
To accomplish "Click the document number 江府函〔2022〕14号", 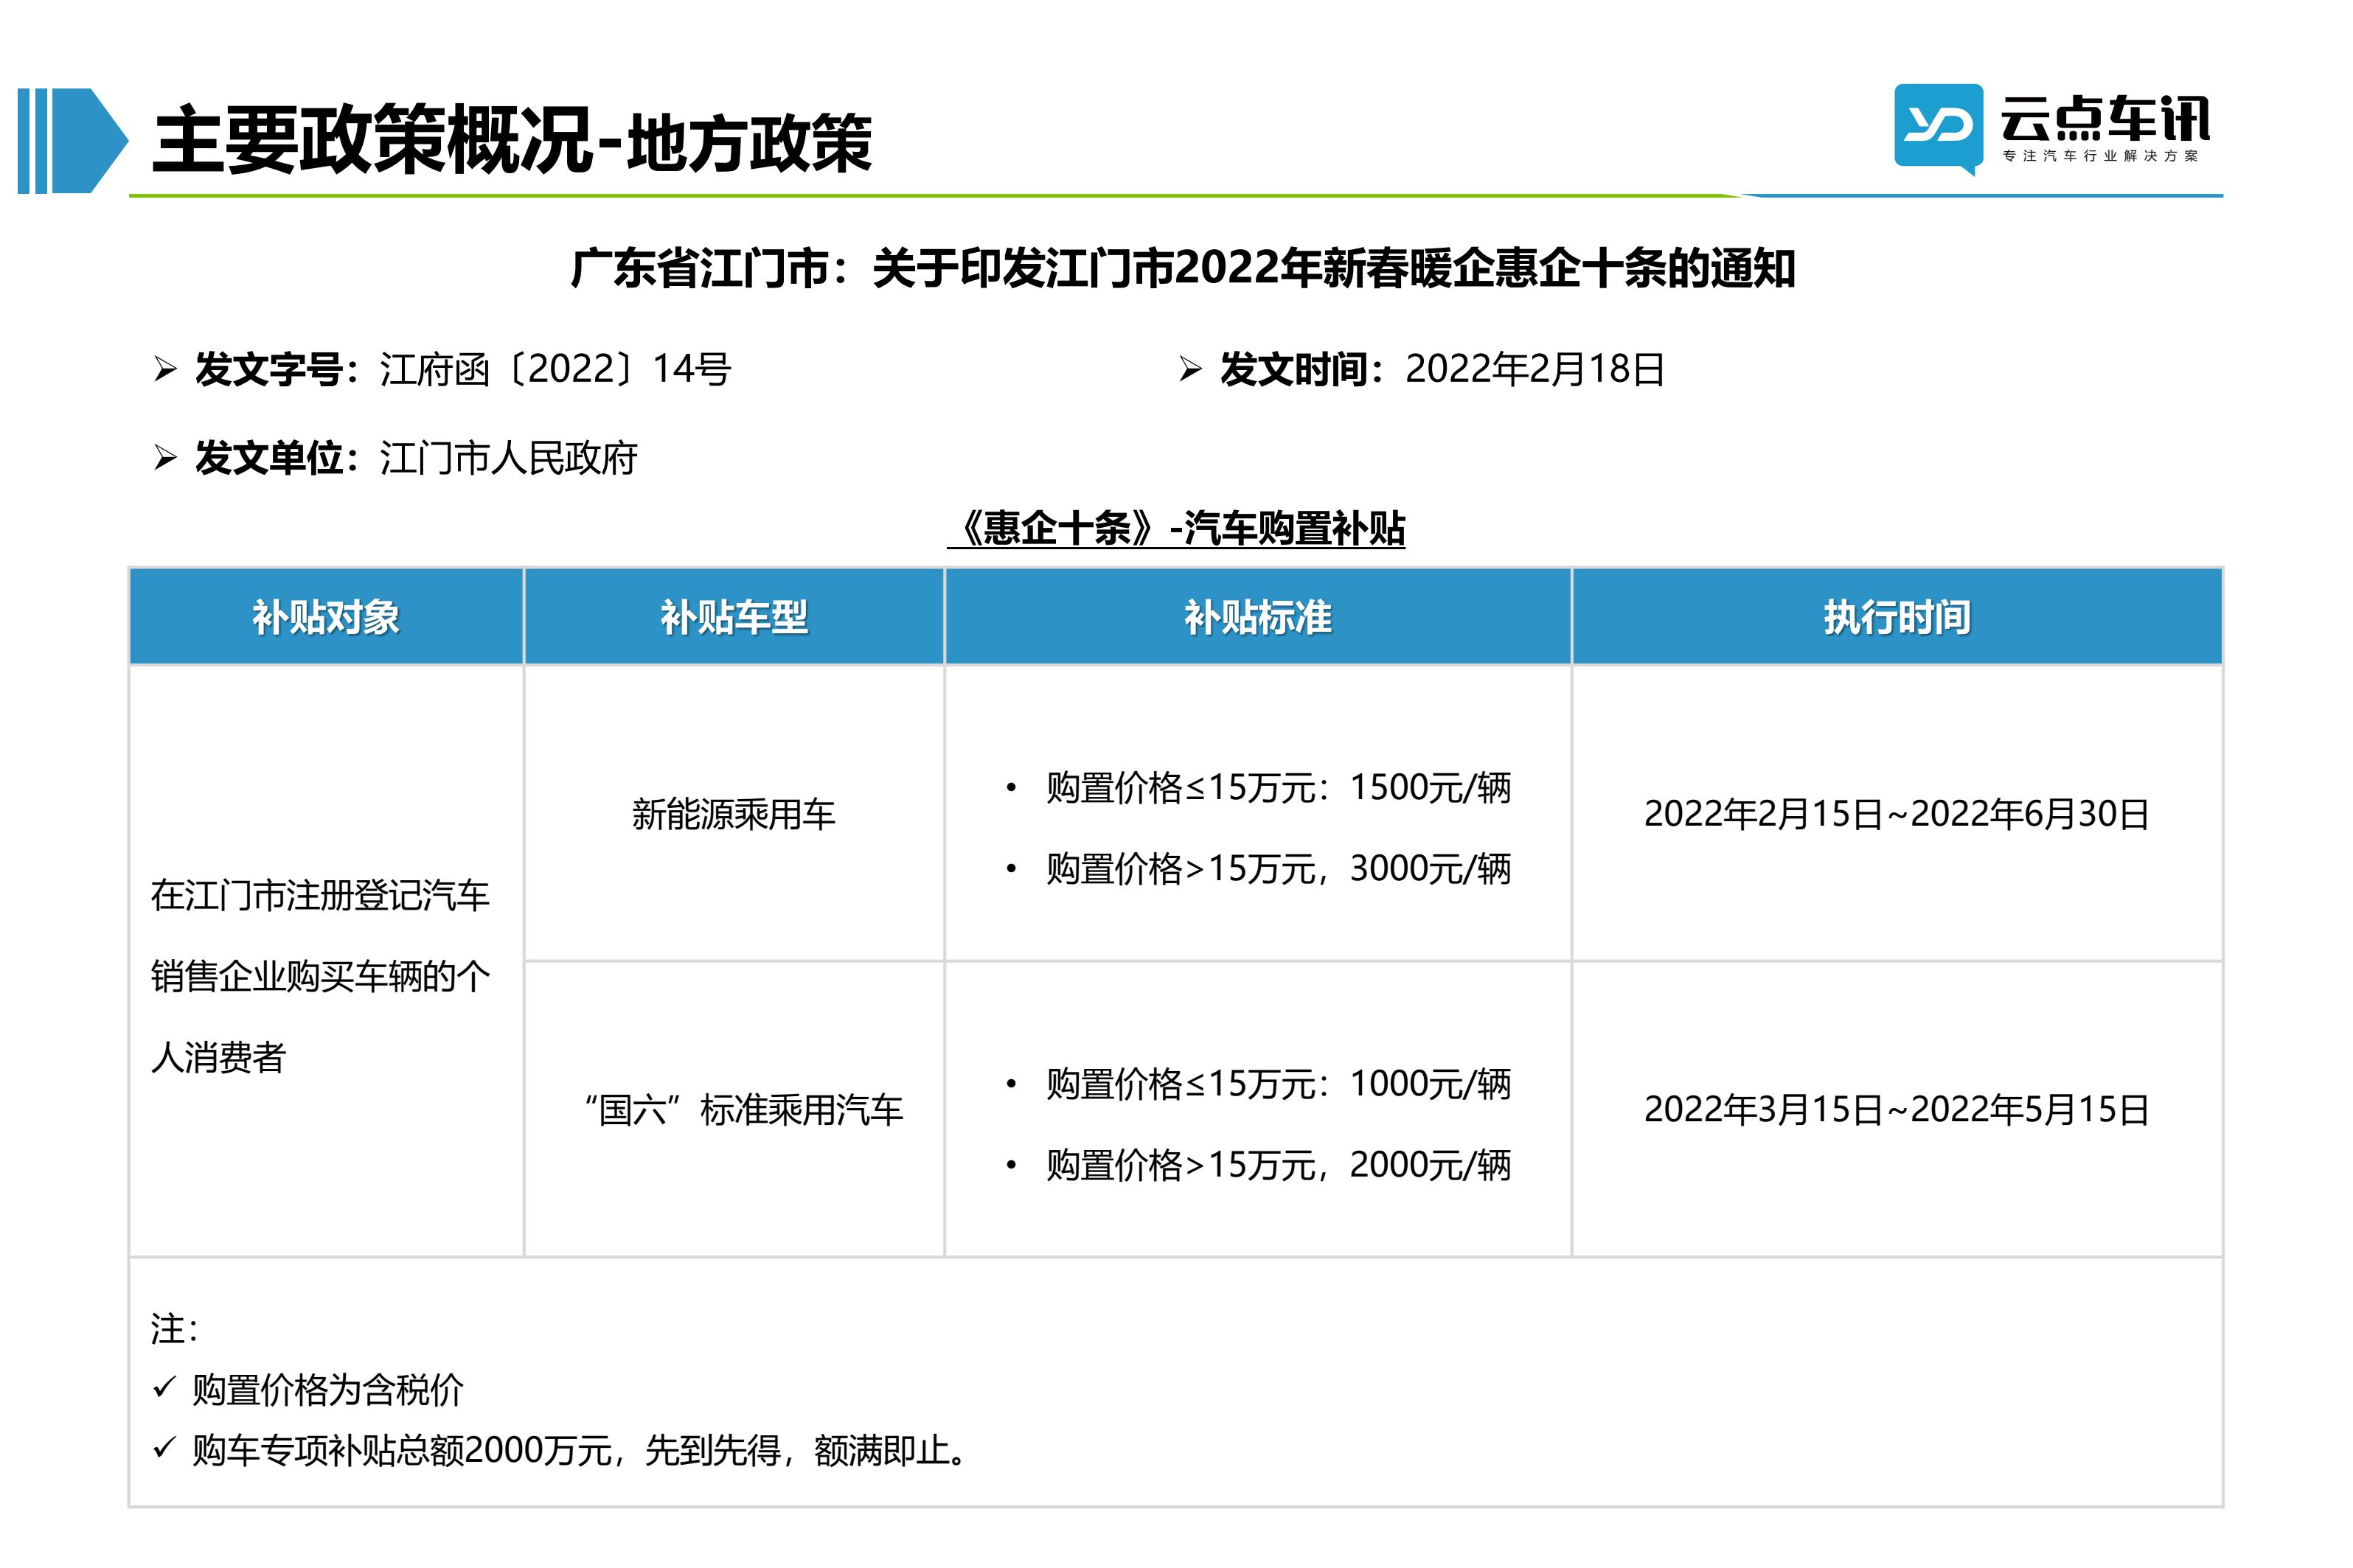I will click(555, 369).
